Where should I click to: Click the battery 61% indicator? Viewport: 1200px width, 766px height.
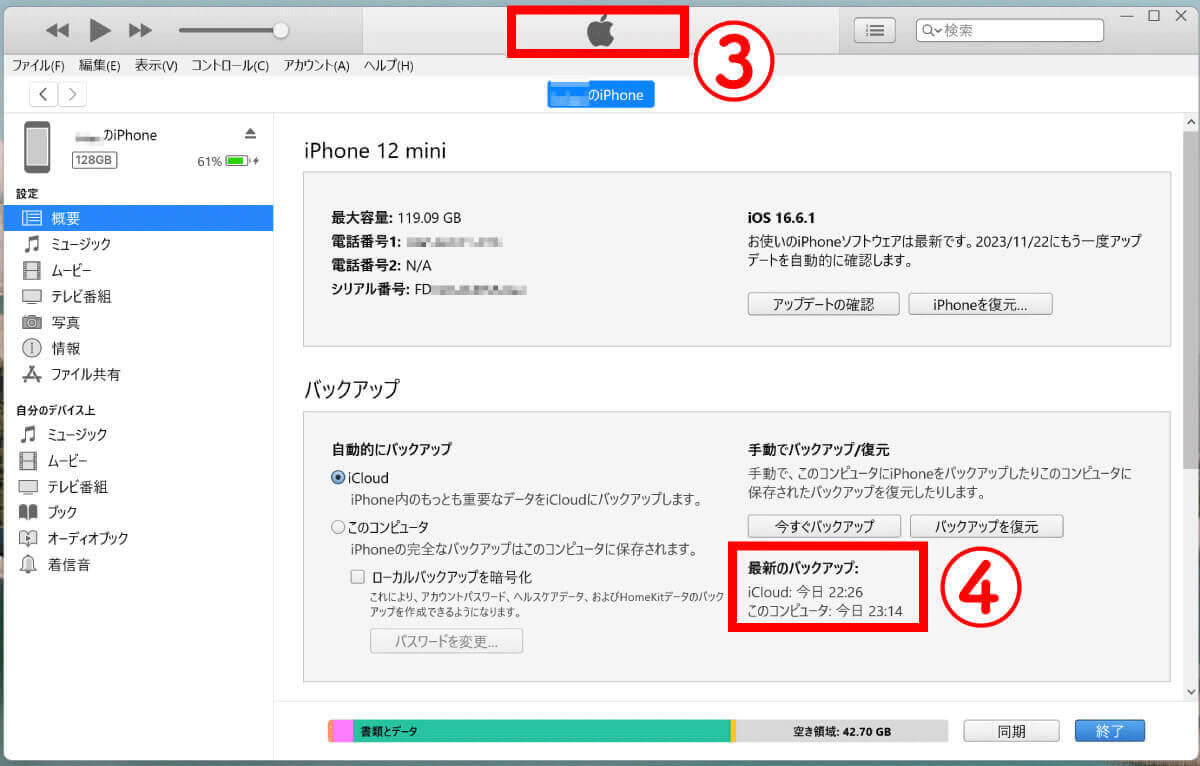coord(227,160)
